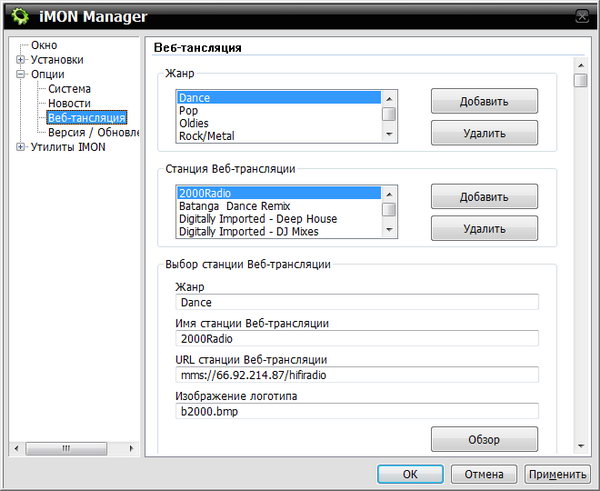Click the Отмена cancel button
The height and width of the screenshot is (491, 600).
click(x=484, y=474)
